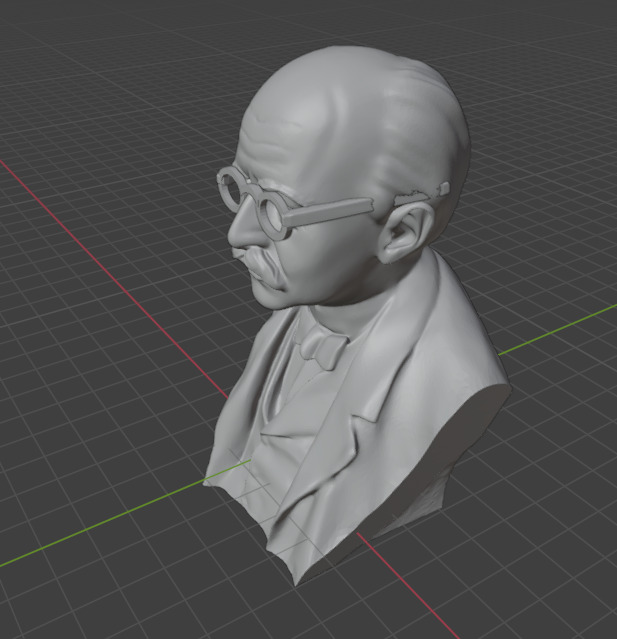
Task: Click the round eyeglasses on the bust
Action: tap(295, 202)
